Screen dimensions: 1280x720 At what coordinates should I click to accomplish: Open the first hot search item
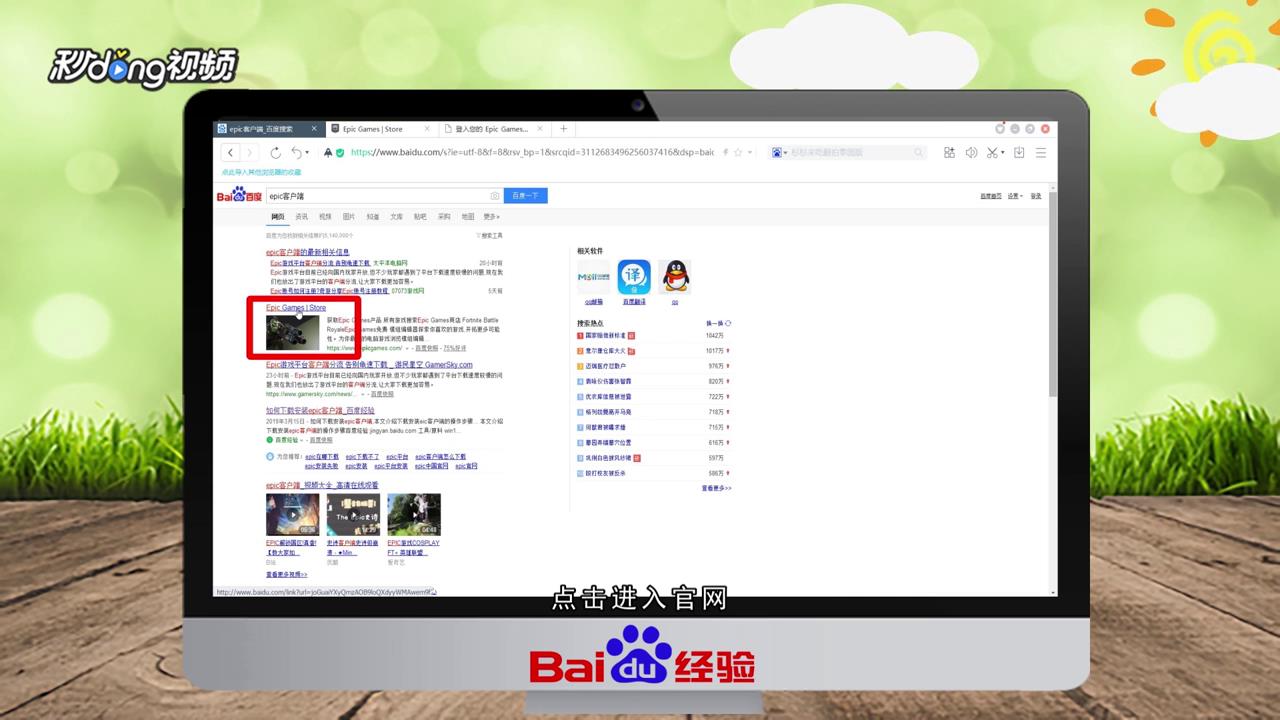[605, 335]
